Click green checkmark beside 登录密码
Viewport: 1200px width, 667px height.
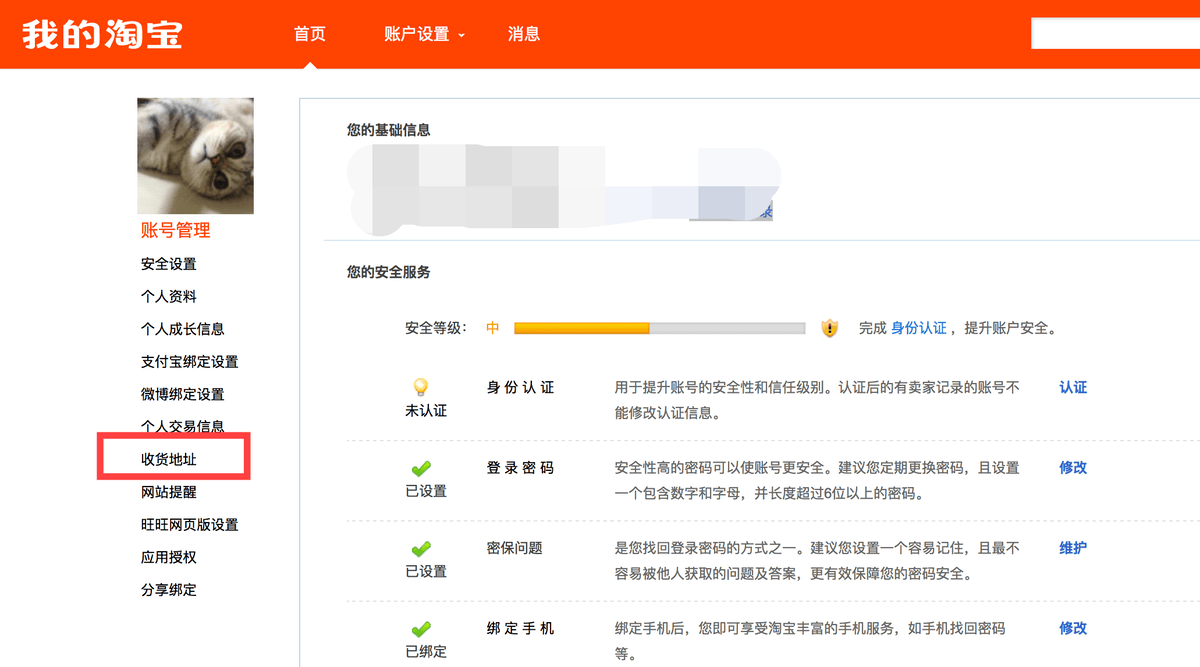421,468
